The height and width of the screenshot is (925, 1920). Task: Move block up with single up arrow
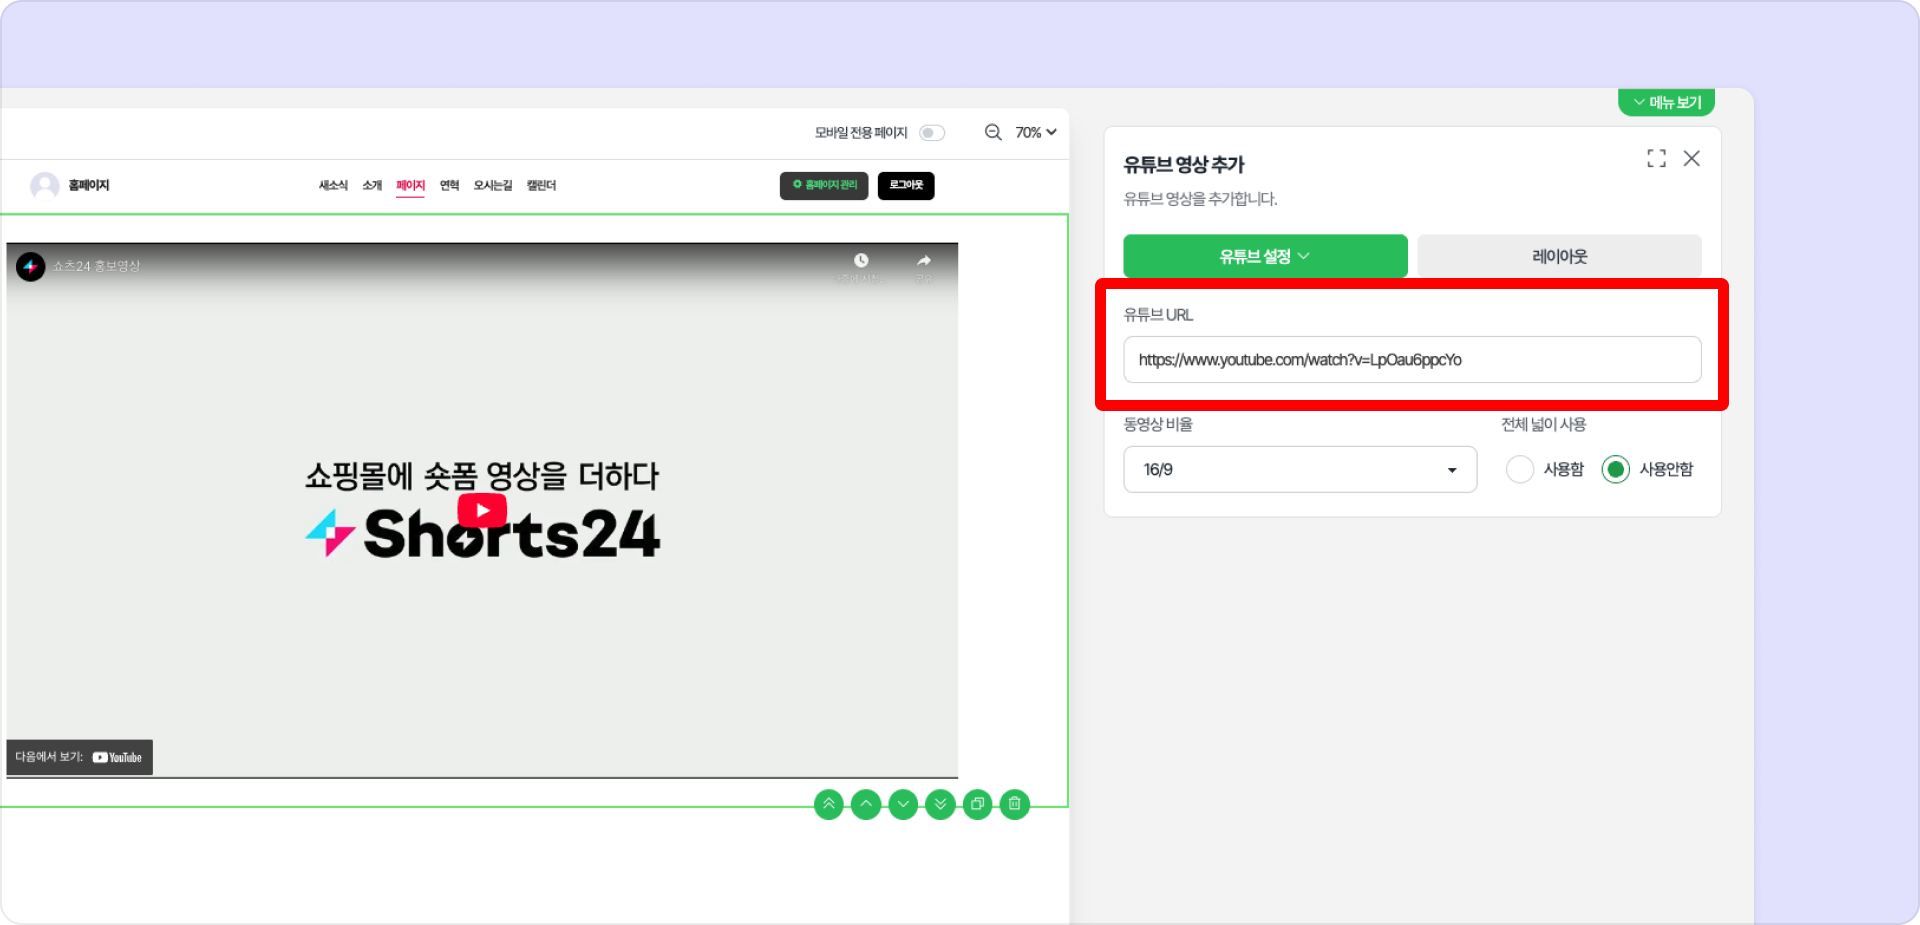pyautogui.click(x=866, y=804)
